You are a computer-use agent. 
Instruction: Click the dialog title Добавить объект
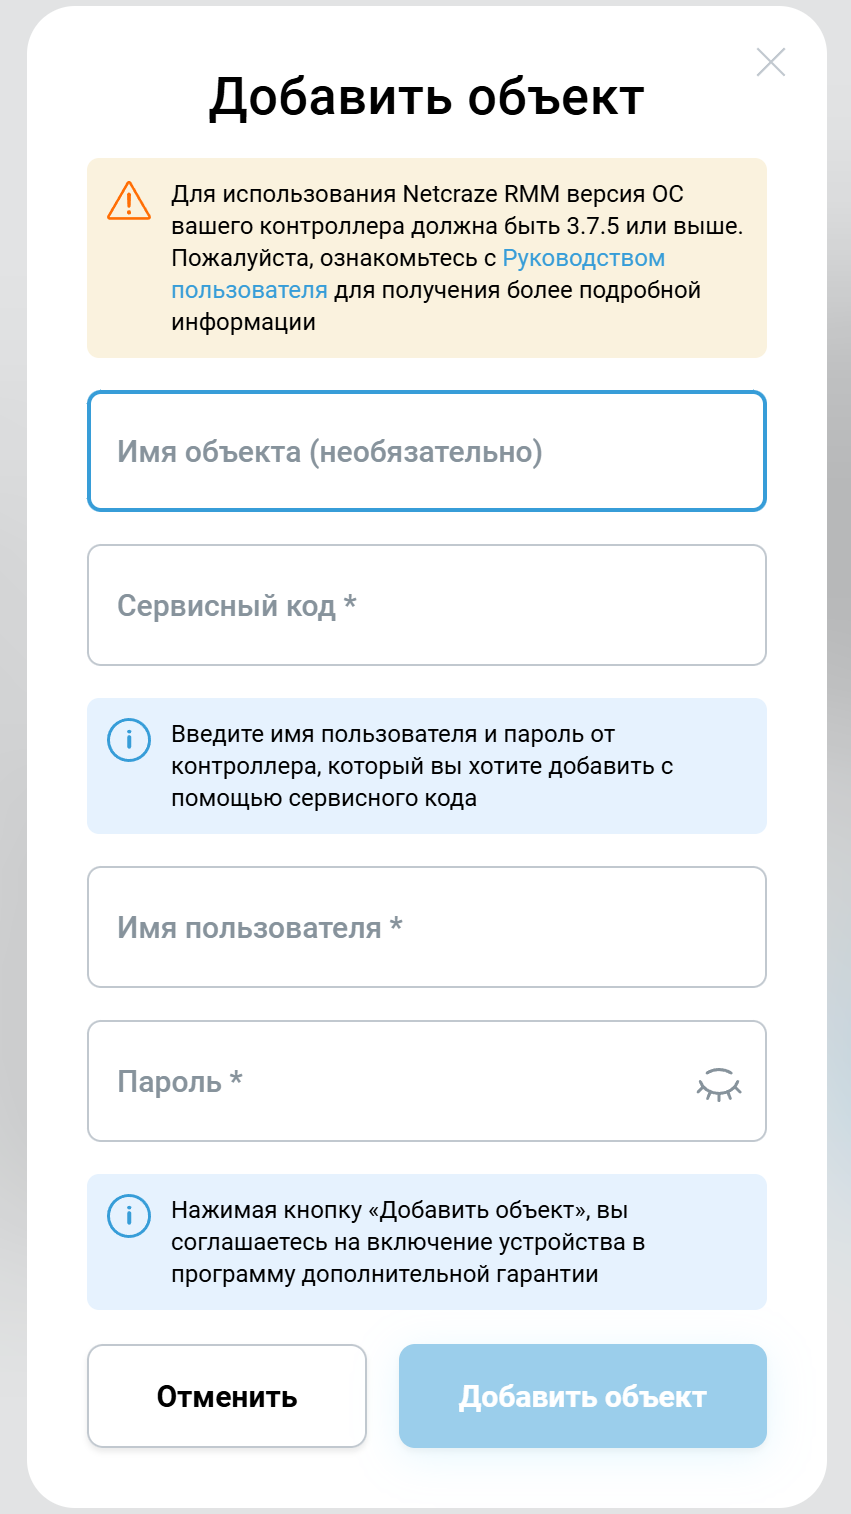[x=426, y=96]
